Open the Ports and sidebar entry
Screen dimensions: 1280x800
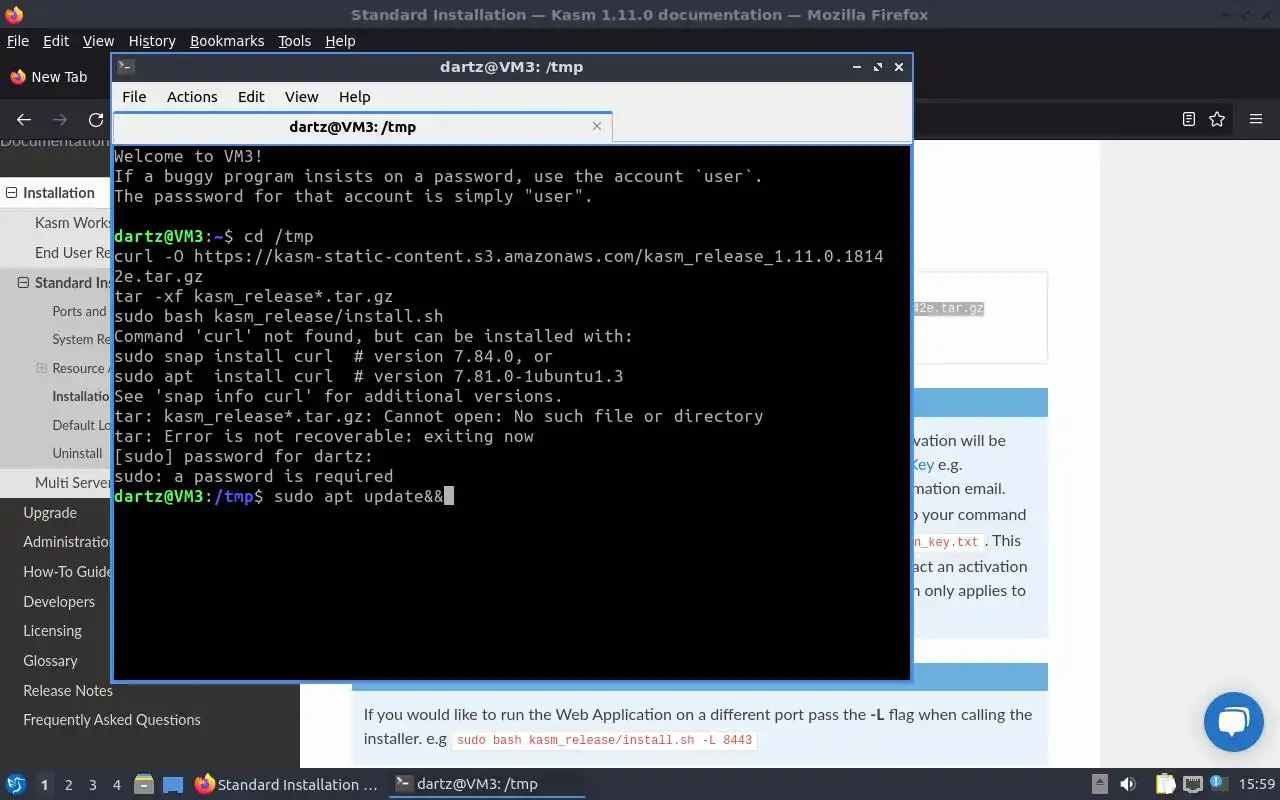80,311
